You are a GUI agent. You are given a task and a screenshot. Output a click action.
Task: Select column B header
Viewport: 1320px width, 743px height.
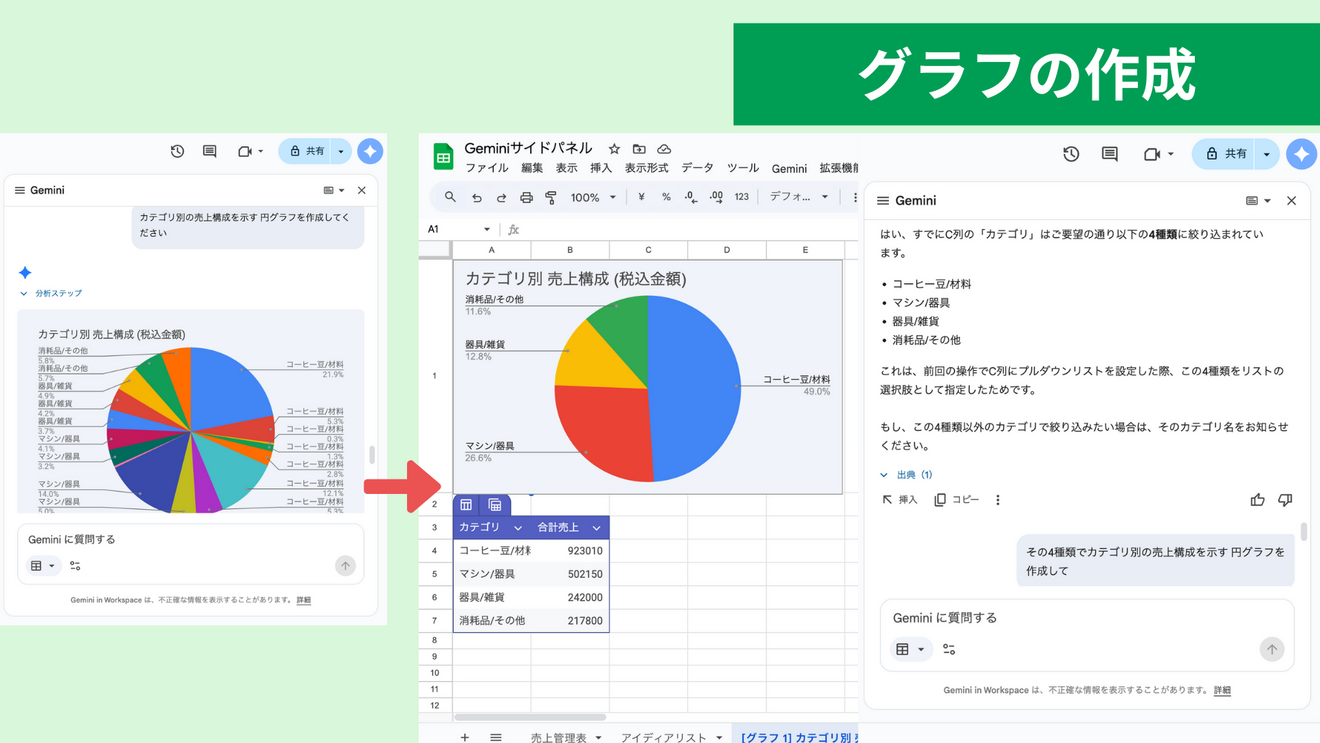coord(570,250)
